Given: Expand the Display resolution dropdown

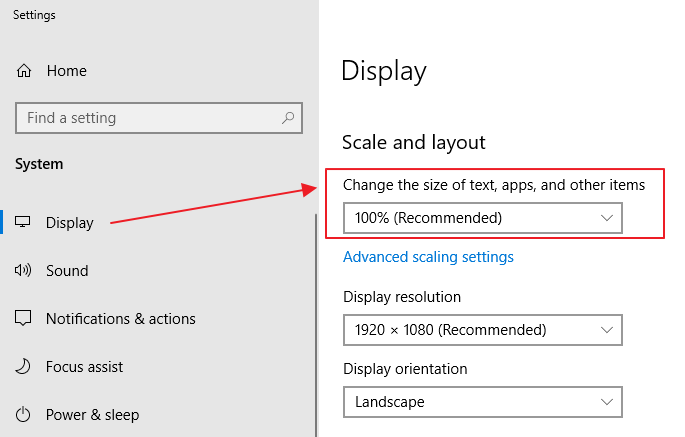Looking at the screenshot, I should [x=482, y=329].
